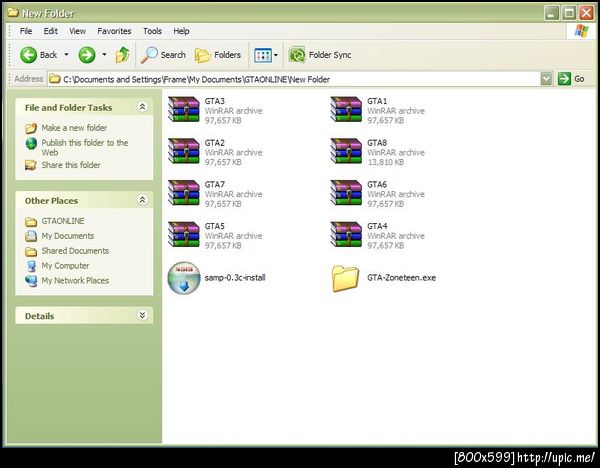Click the Share this folder icon

31,165
